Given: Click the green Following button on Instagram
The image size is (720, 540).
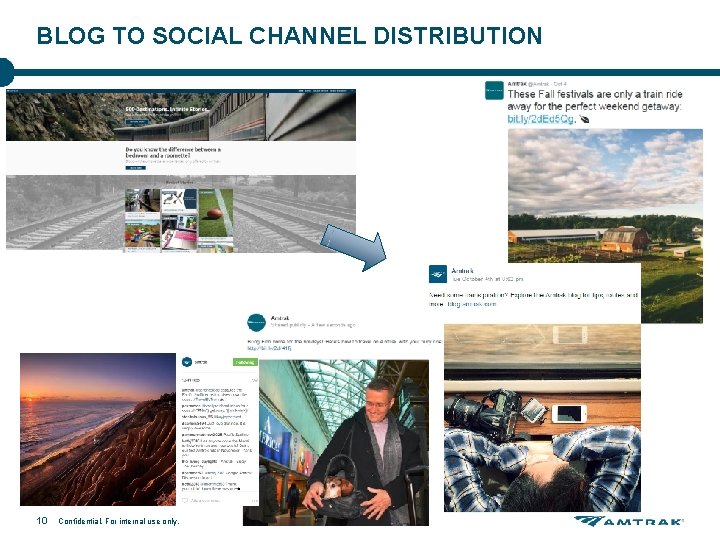Looking at the screenshot, I should pyautogui.click(x=245, y=362).
